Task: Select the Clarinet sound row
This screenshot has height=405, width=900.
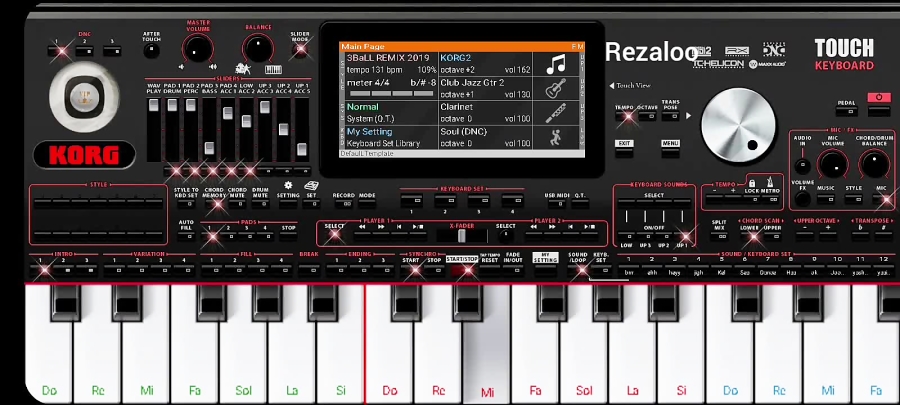Action: [x=486, y=114]
